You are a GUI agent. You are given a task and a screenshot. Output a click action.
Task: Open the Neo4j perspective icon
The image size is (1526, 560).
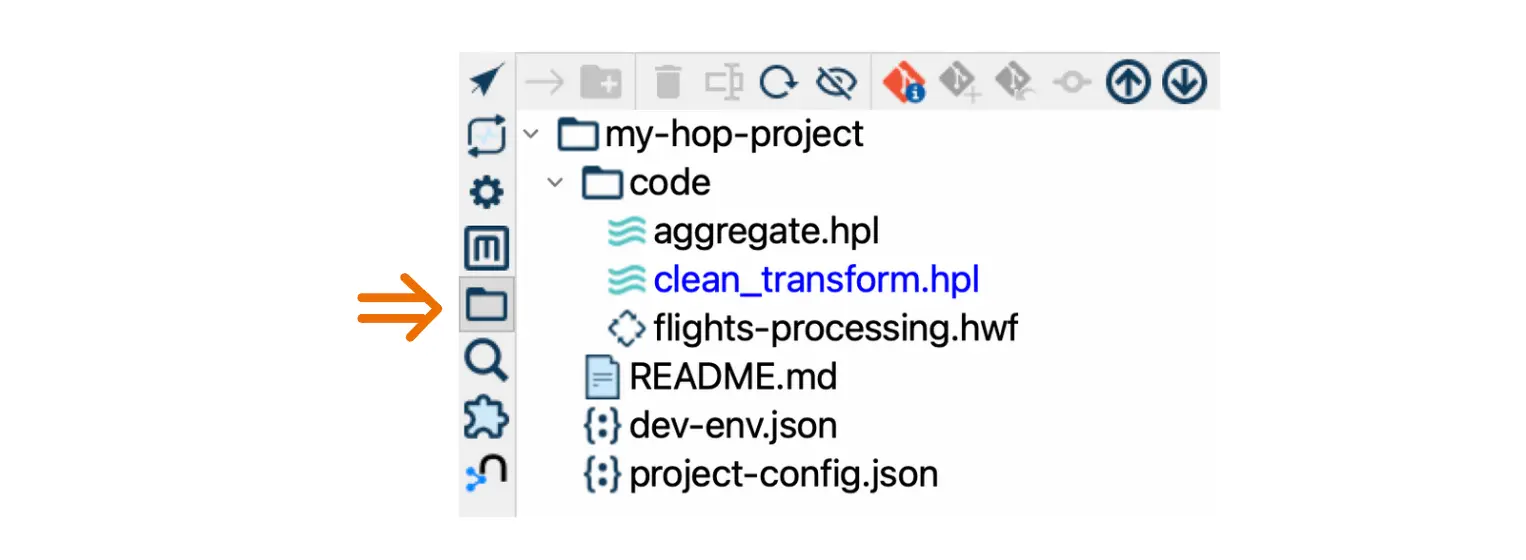point(487,472)
